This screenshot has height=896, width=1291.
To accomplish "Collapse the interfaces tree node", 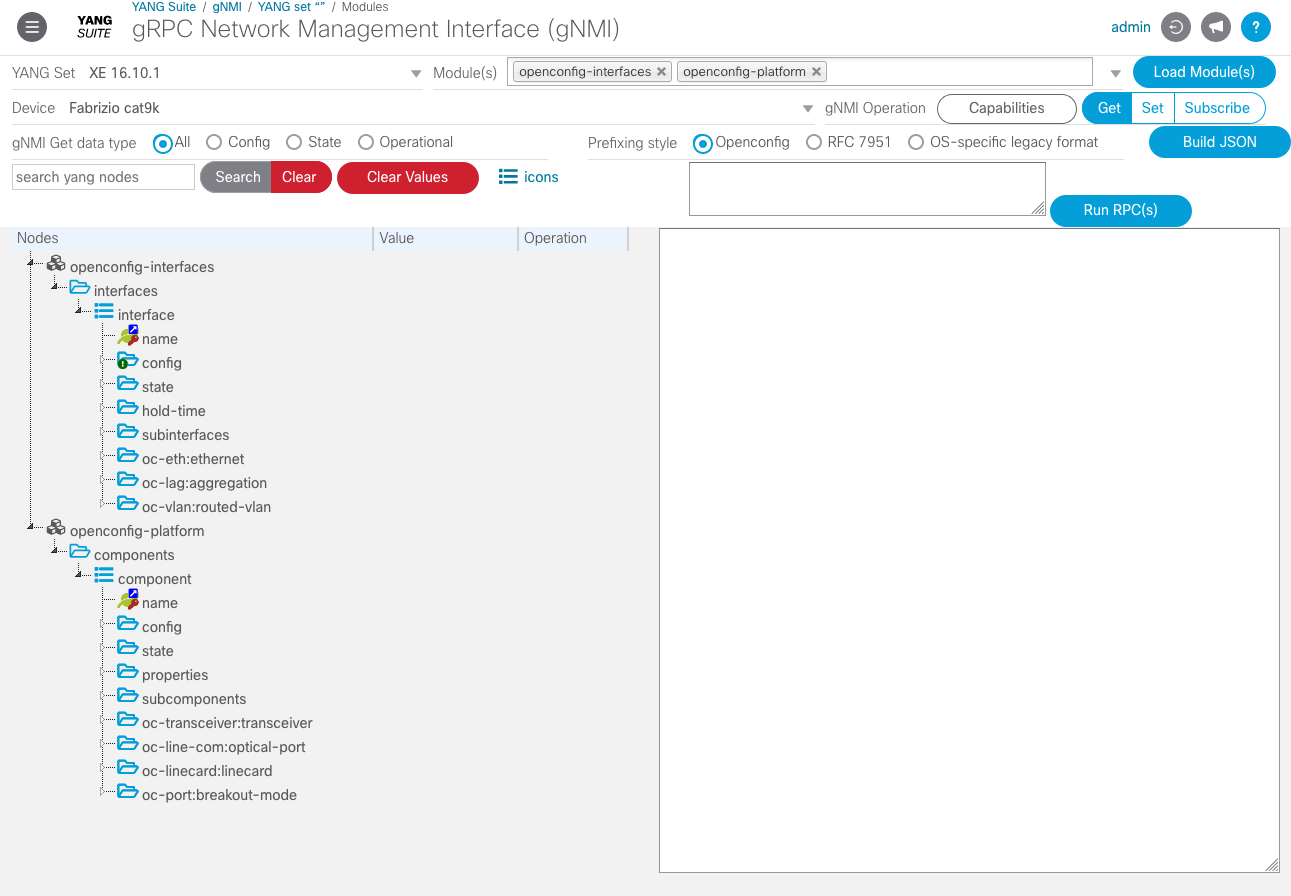I will [56, 287].
